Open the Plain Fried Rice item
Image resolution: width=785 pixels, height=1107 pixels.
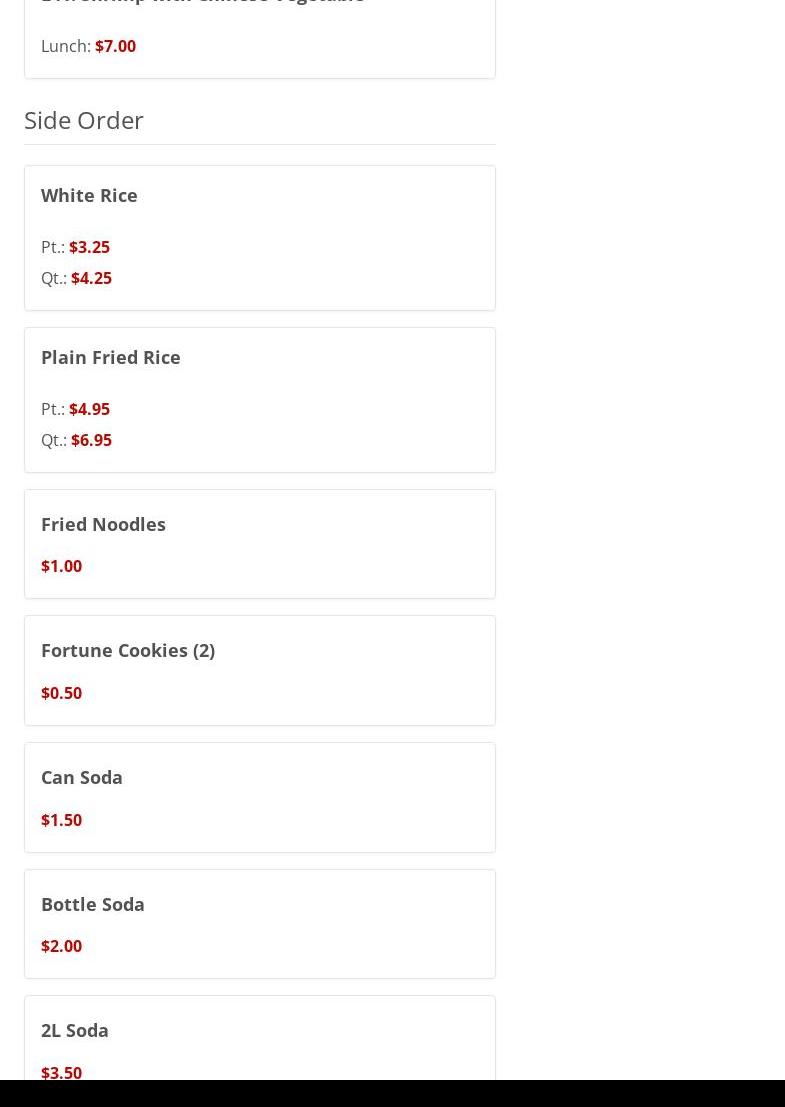pos(110,357)
